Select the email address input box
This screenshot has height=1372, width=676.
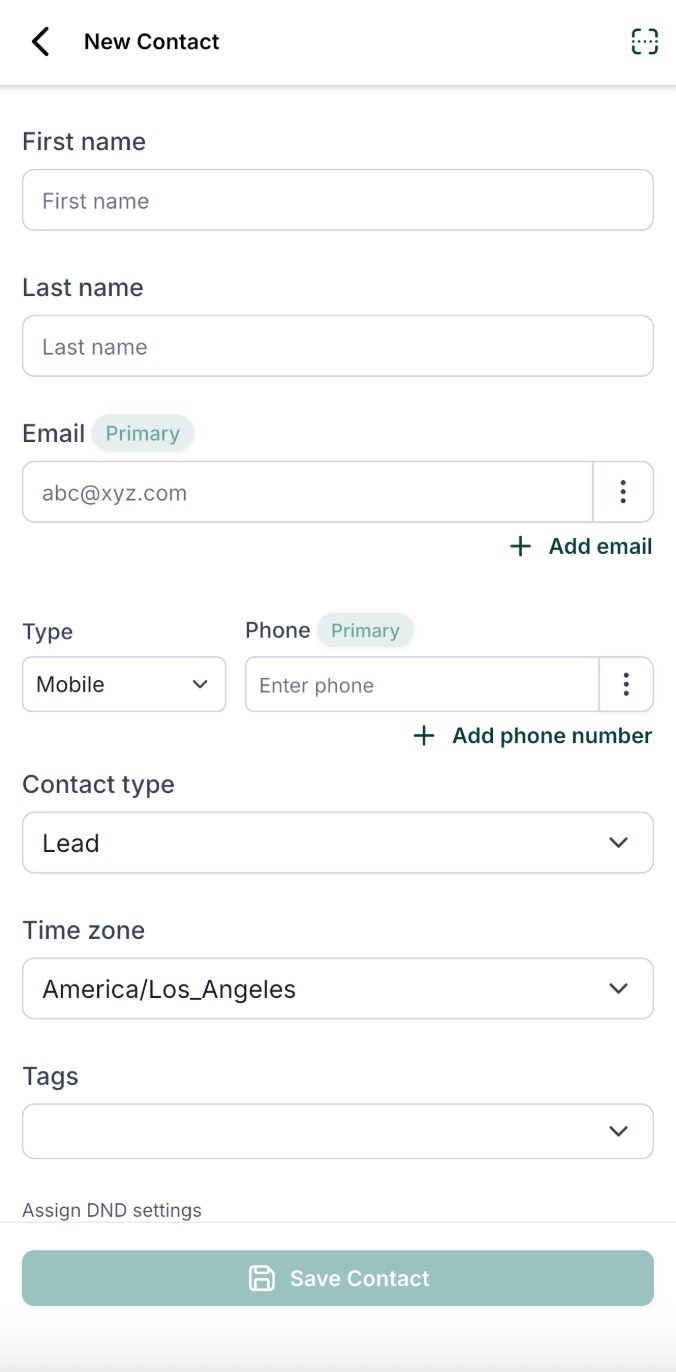[x=308, y=492]
